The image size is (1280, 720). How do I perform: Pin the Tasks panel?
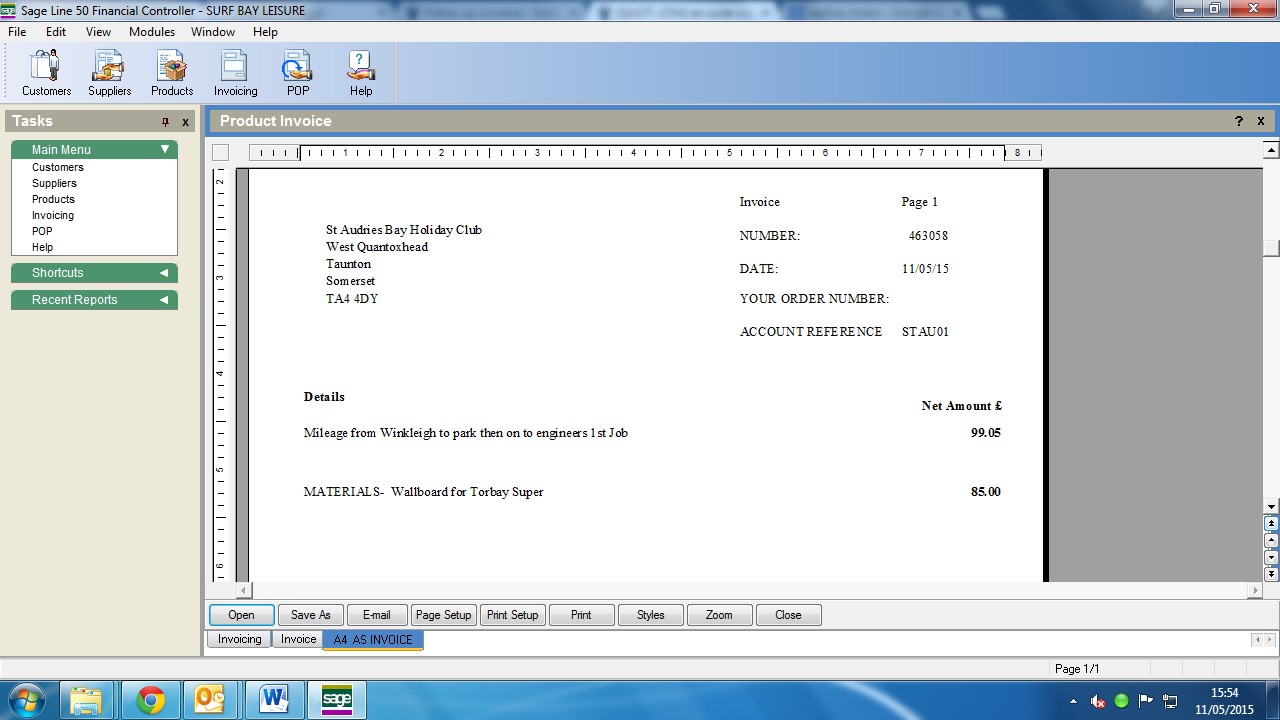166,122
